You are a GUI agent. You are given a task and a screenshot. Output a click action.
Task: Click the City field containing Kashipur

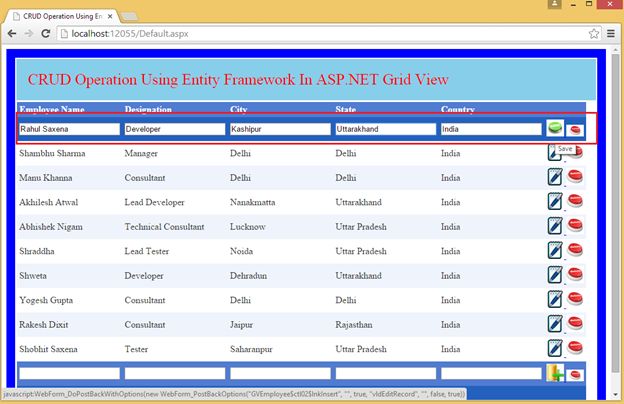point(280,129)
